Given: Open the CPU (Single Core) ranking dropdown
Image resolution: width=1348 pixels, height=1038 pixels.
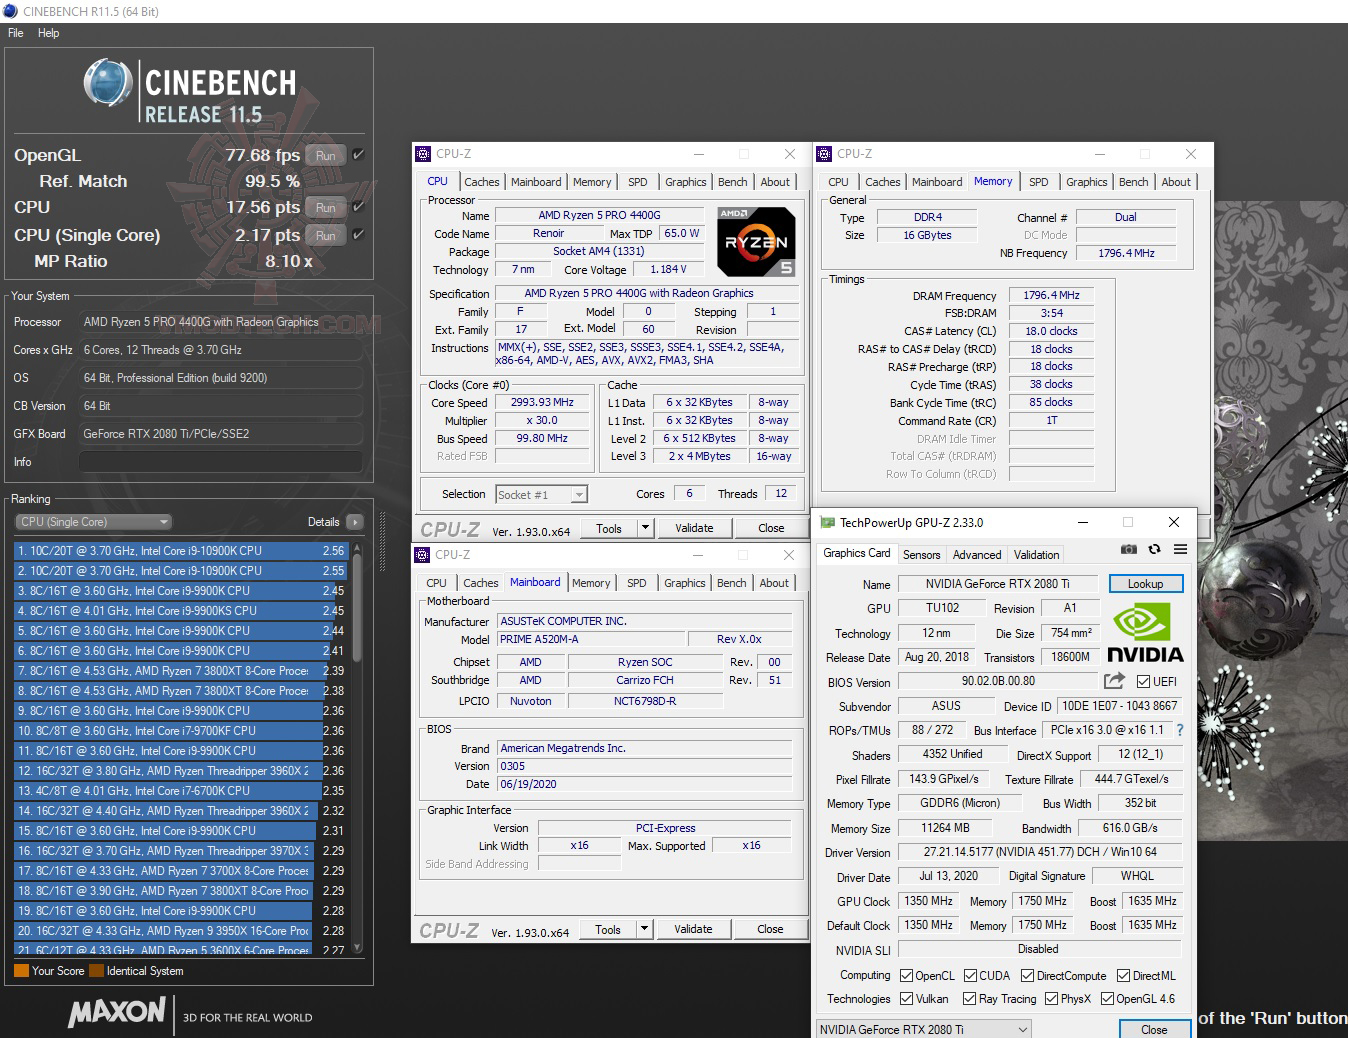Looking at the screenshot, I should (x=163, y=521).
